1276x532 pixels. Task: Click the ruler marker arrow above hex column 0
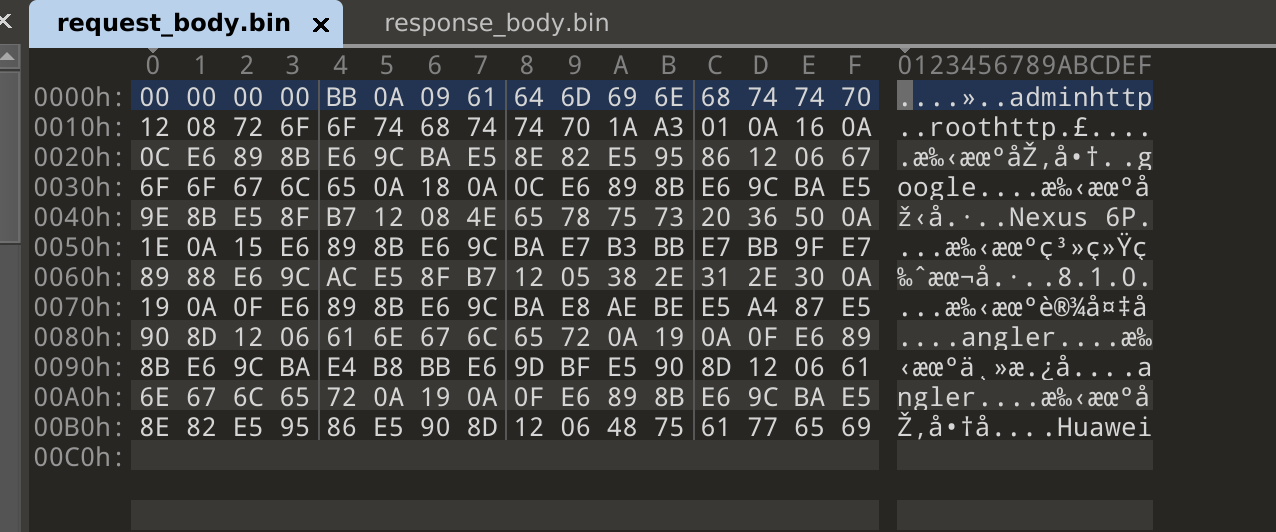[x=152, y=48]
